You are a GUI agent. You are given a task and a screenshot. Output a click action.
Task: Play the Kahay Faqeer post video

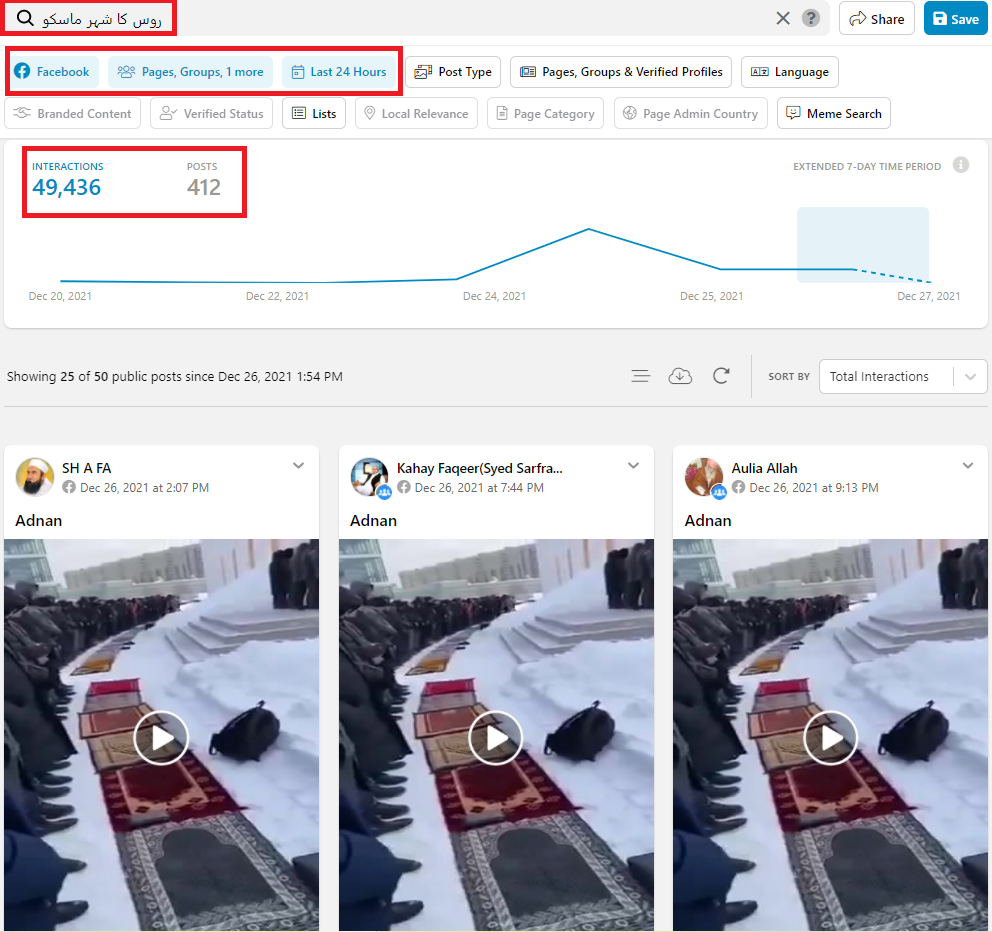tap(496, 739)
